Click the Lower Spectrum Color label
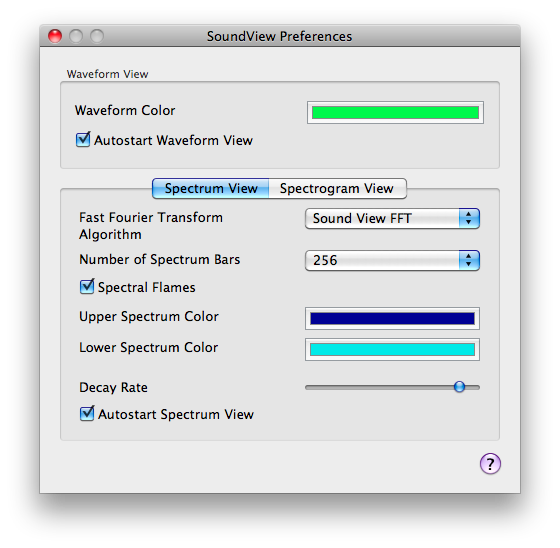560x548 pixels. (x=148, y=348)
